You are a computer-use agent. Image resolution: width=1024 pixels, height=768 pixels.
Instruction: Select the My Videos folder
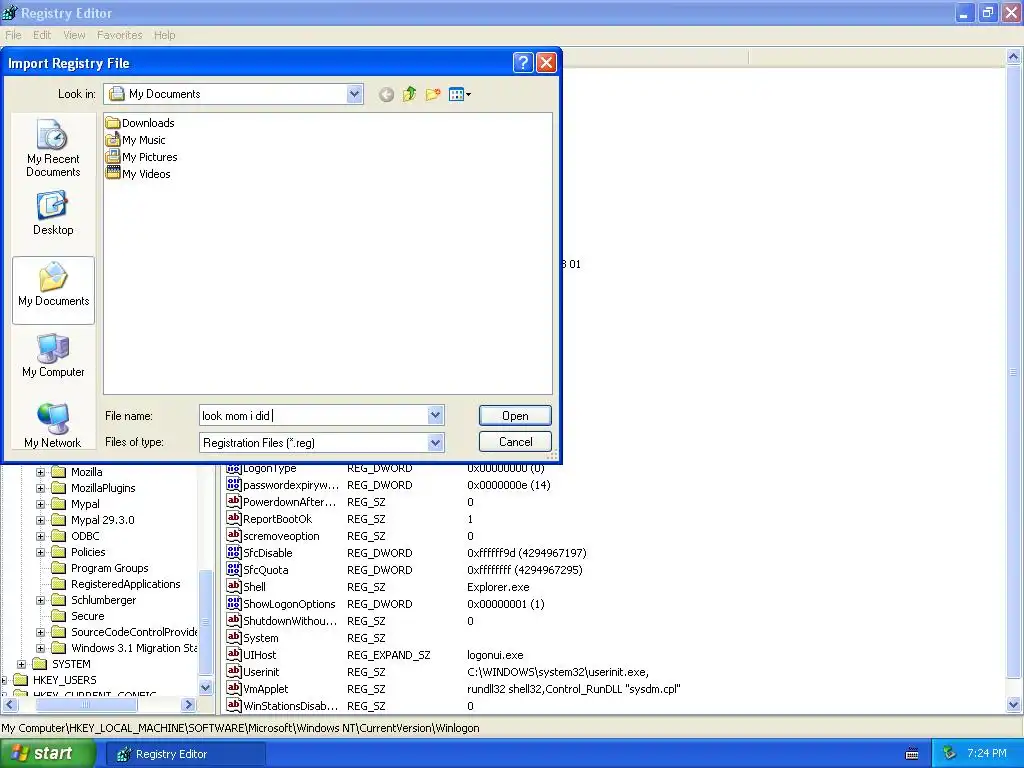pos(138,174)
